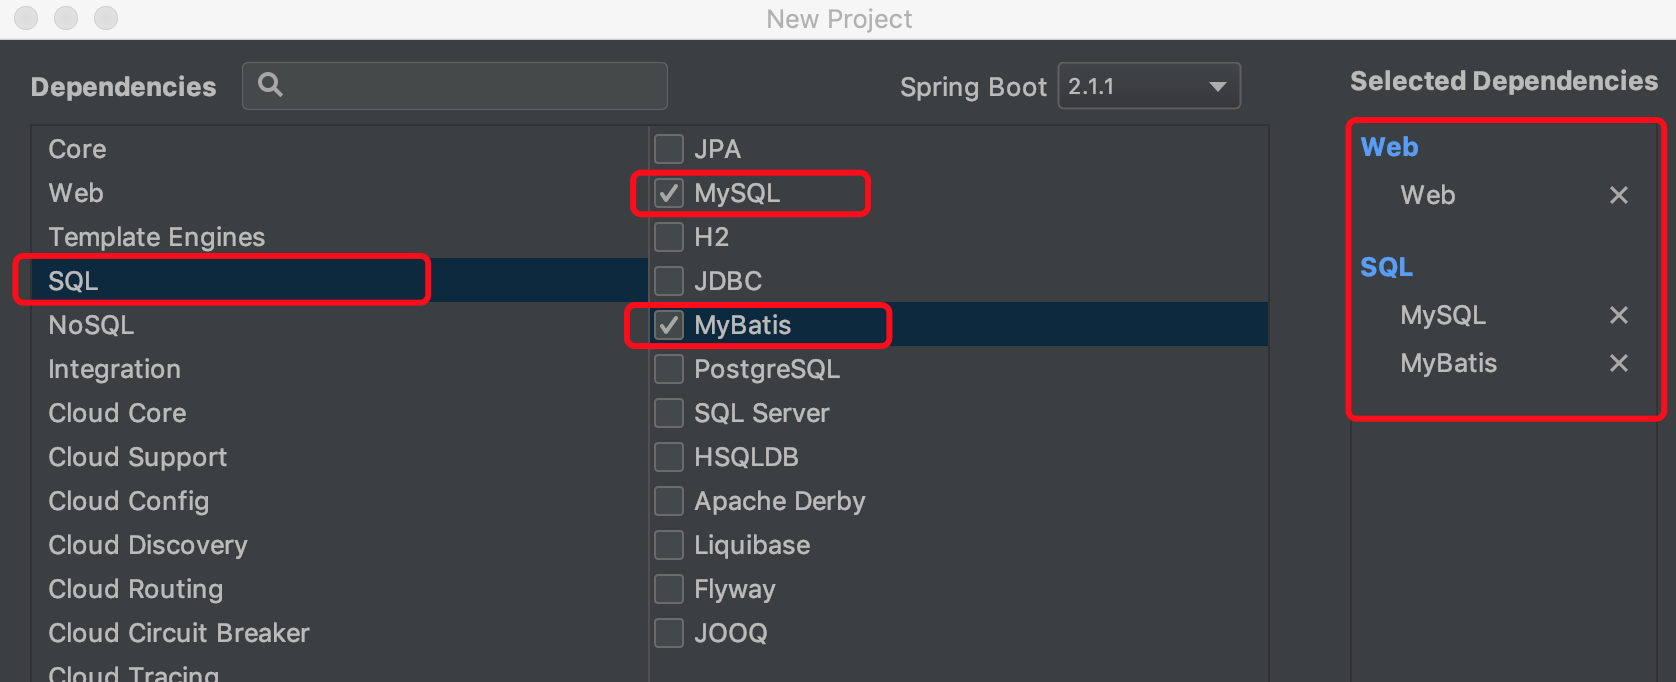Image resolution: width=1676 pixels, height=682 pixels.
Task: Check the JOOQ dependency
Action: coord(669,633)
